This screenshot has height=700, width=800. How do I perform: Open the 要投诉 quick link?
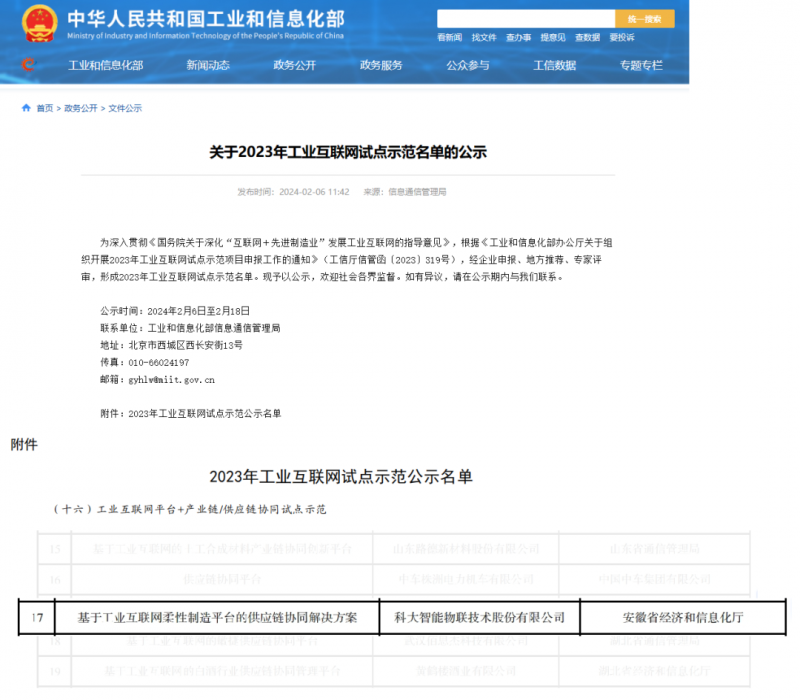point(622,37)
